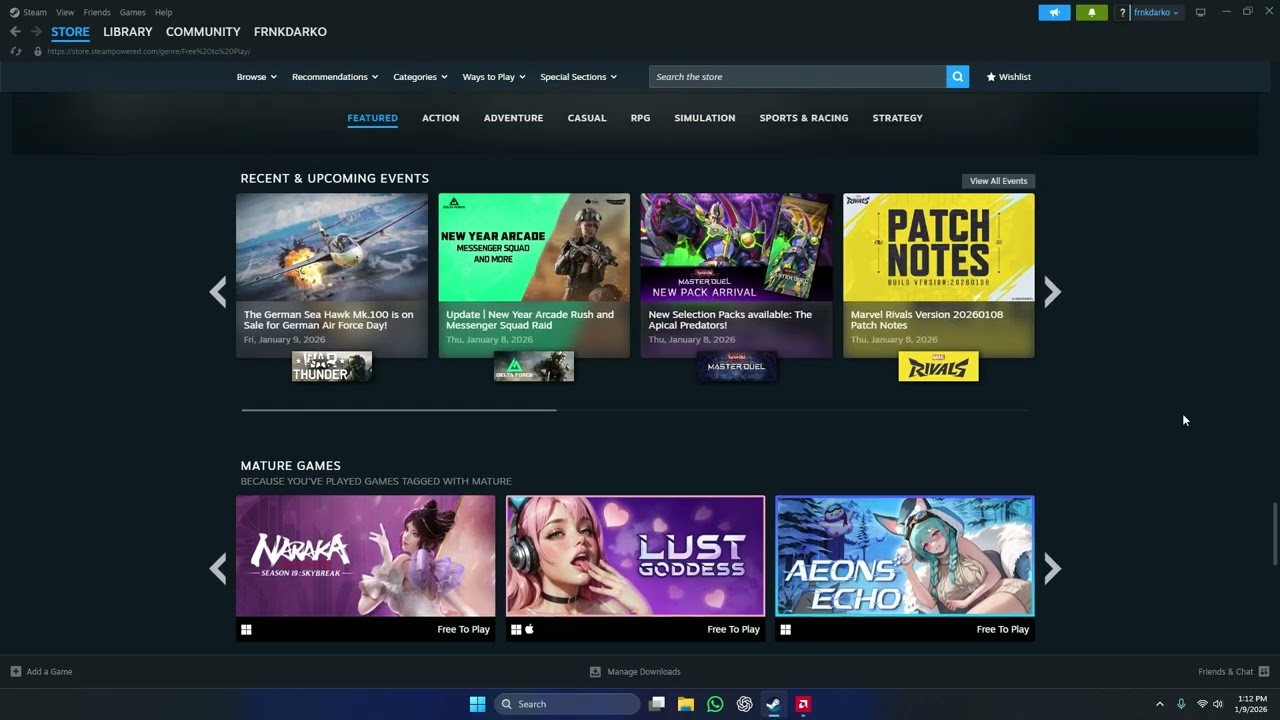Click the War Thunder logo badge

332,366
